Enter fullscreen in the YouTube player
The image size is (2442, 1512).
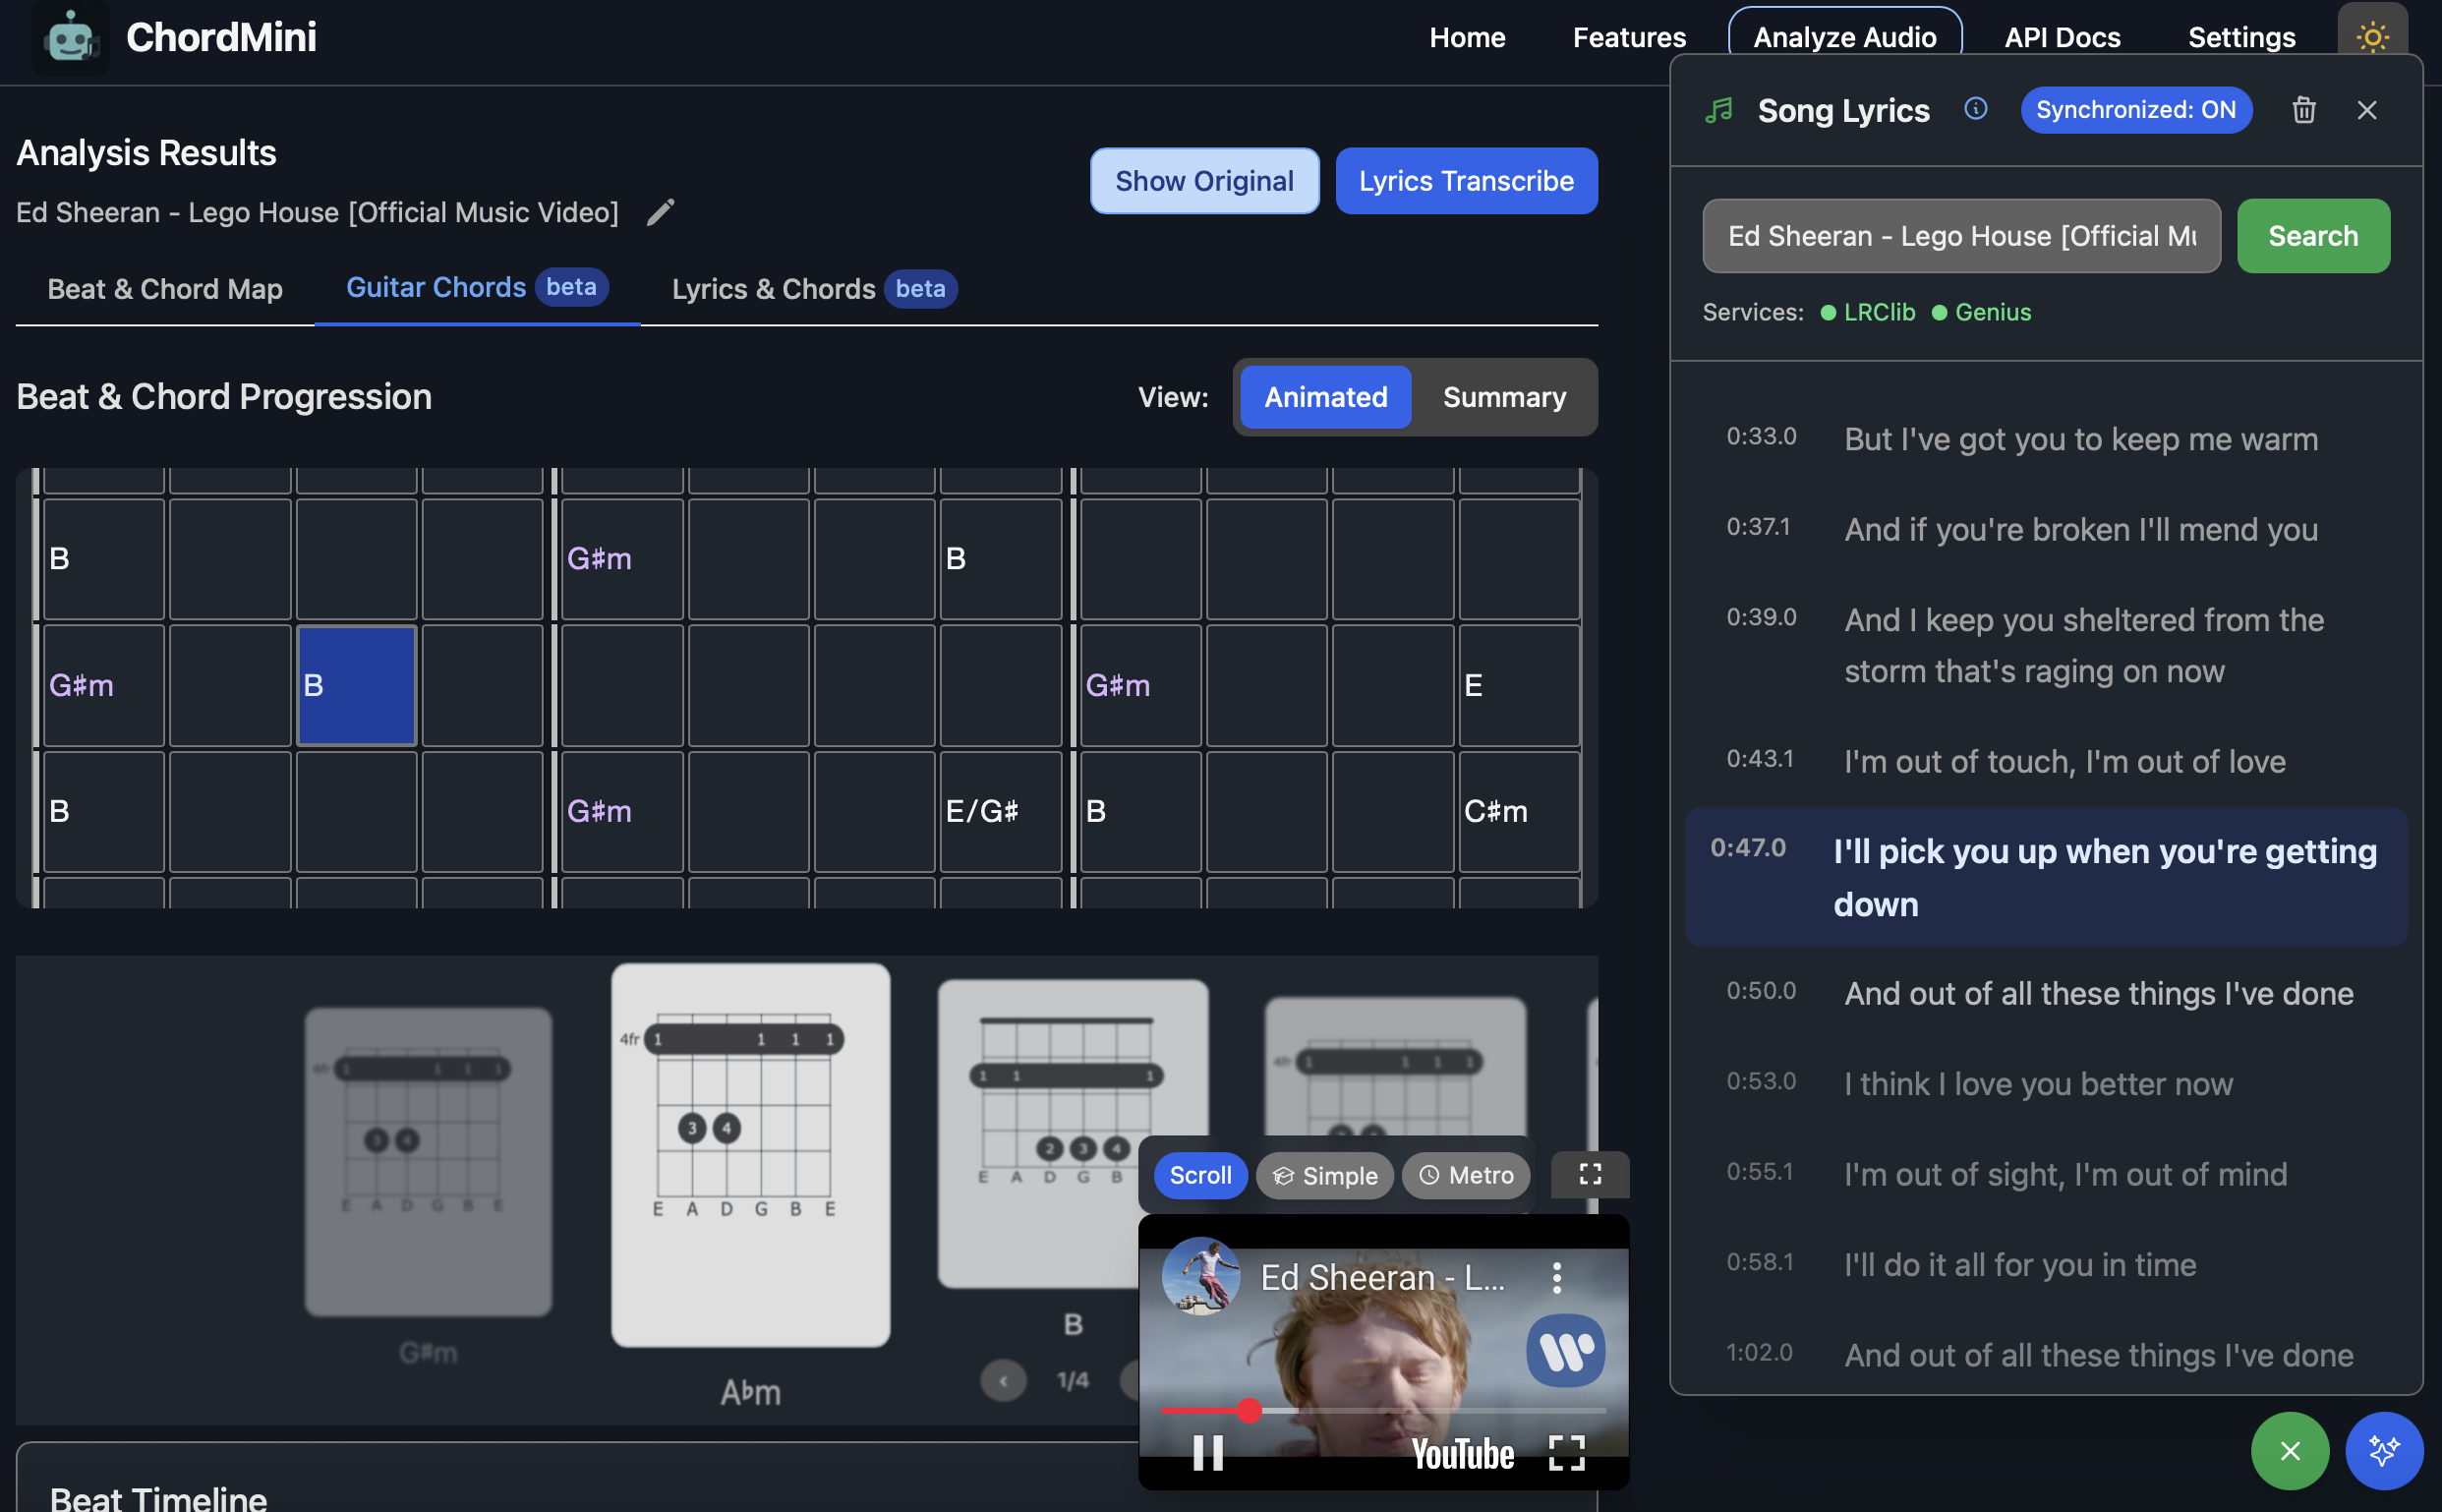pyautogui.click(x=1566, y=1452)
